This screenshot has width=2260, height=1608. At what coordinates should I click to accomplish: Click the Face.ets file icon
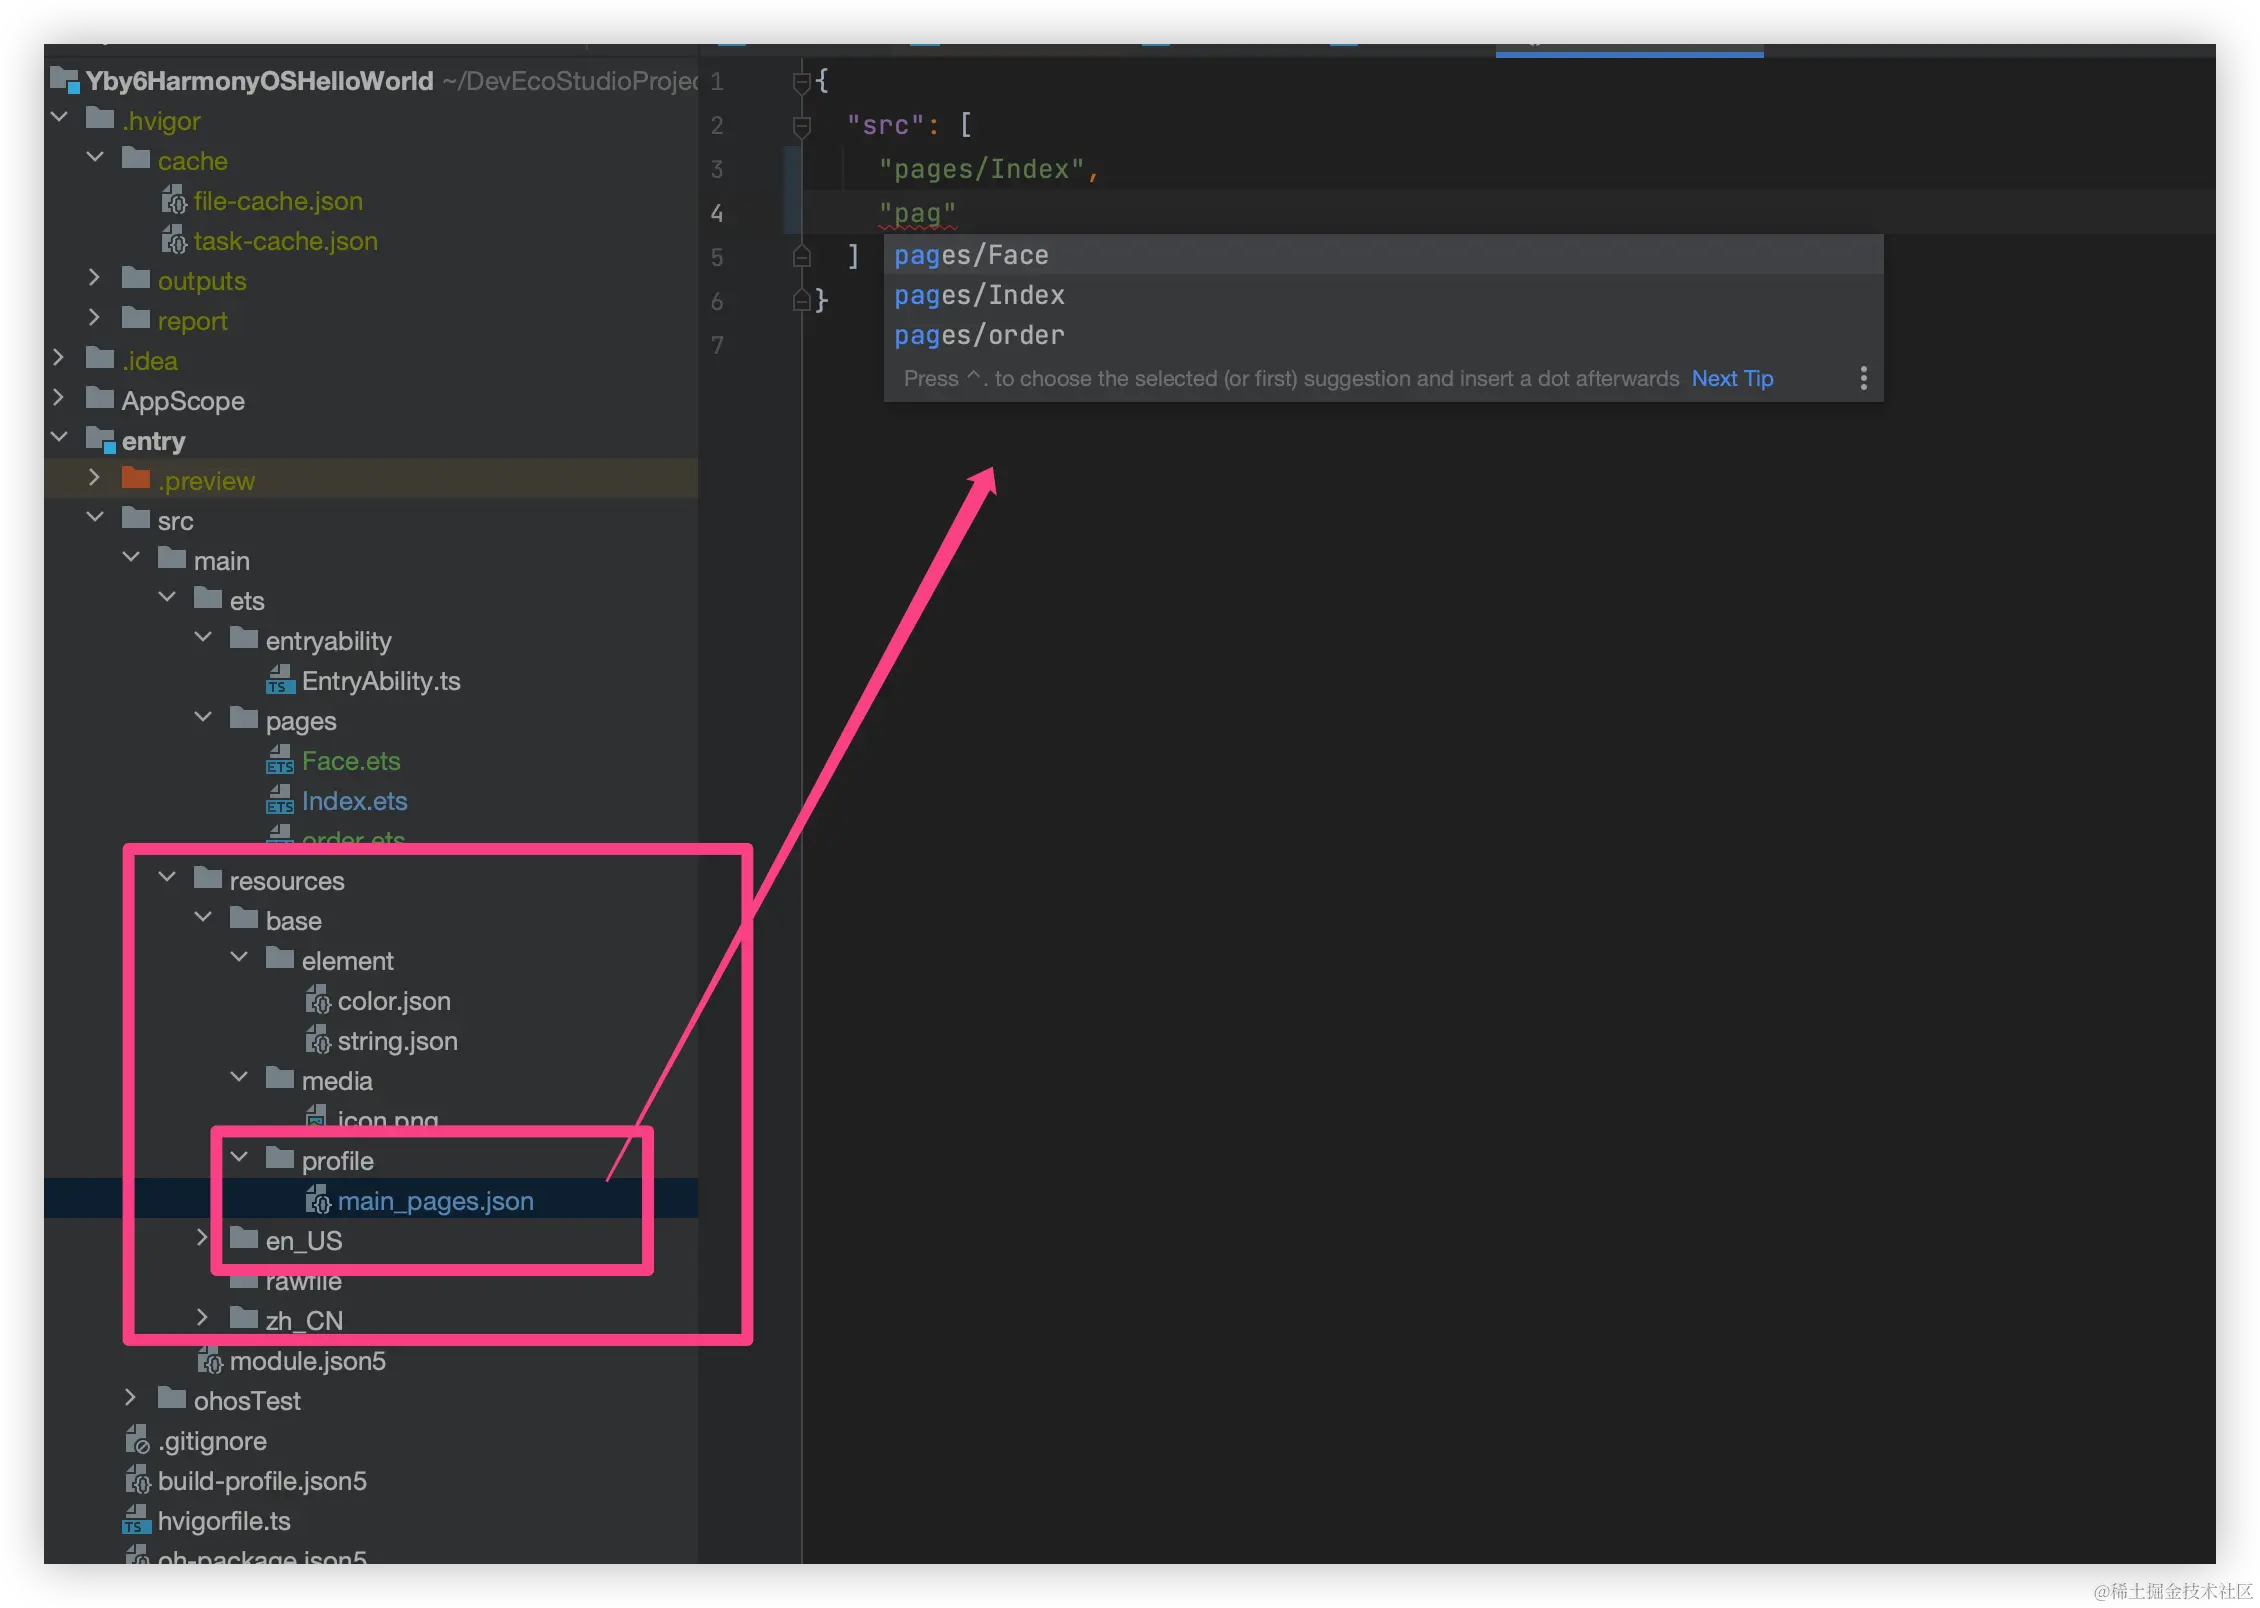[x=280, y=761]
